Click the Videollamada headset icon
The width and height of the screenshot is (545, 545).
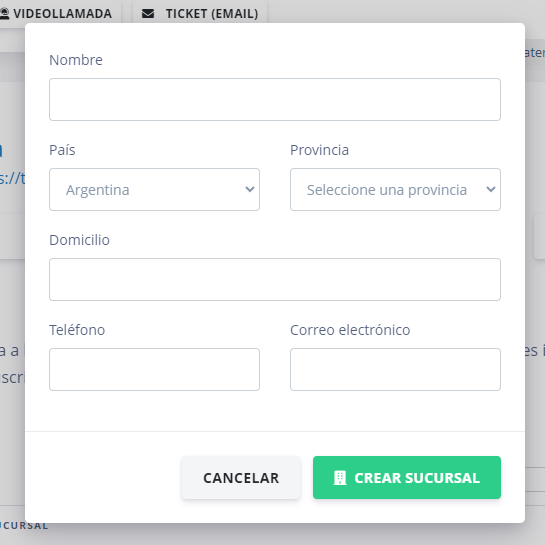[x=5, y=14]
